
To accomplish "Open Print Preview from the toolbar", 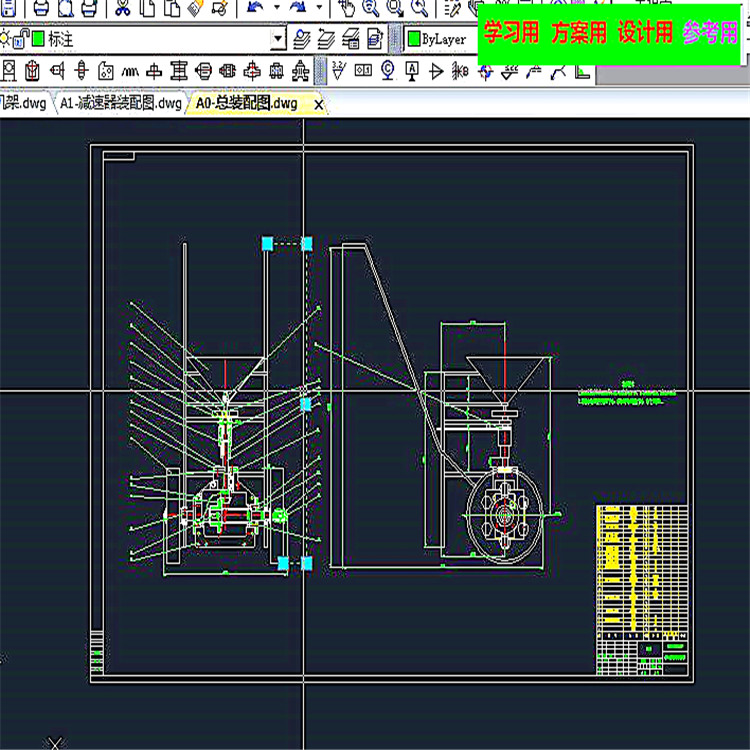I will coord(66,8).
